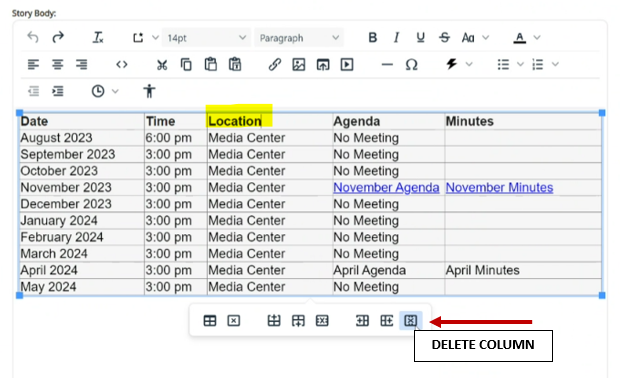Click the April Agenda cell
The image size is (626, 378).
(x=389, y=270)
